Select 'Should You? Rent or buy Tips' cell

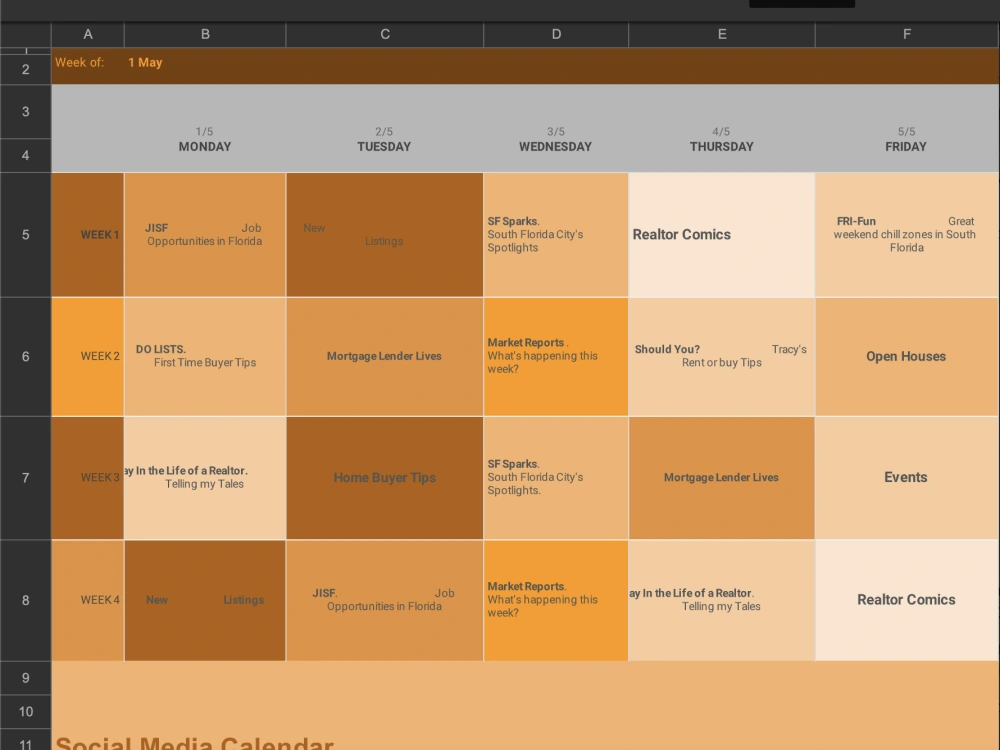pos(722,357)
